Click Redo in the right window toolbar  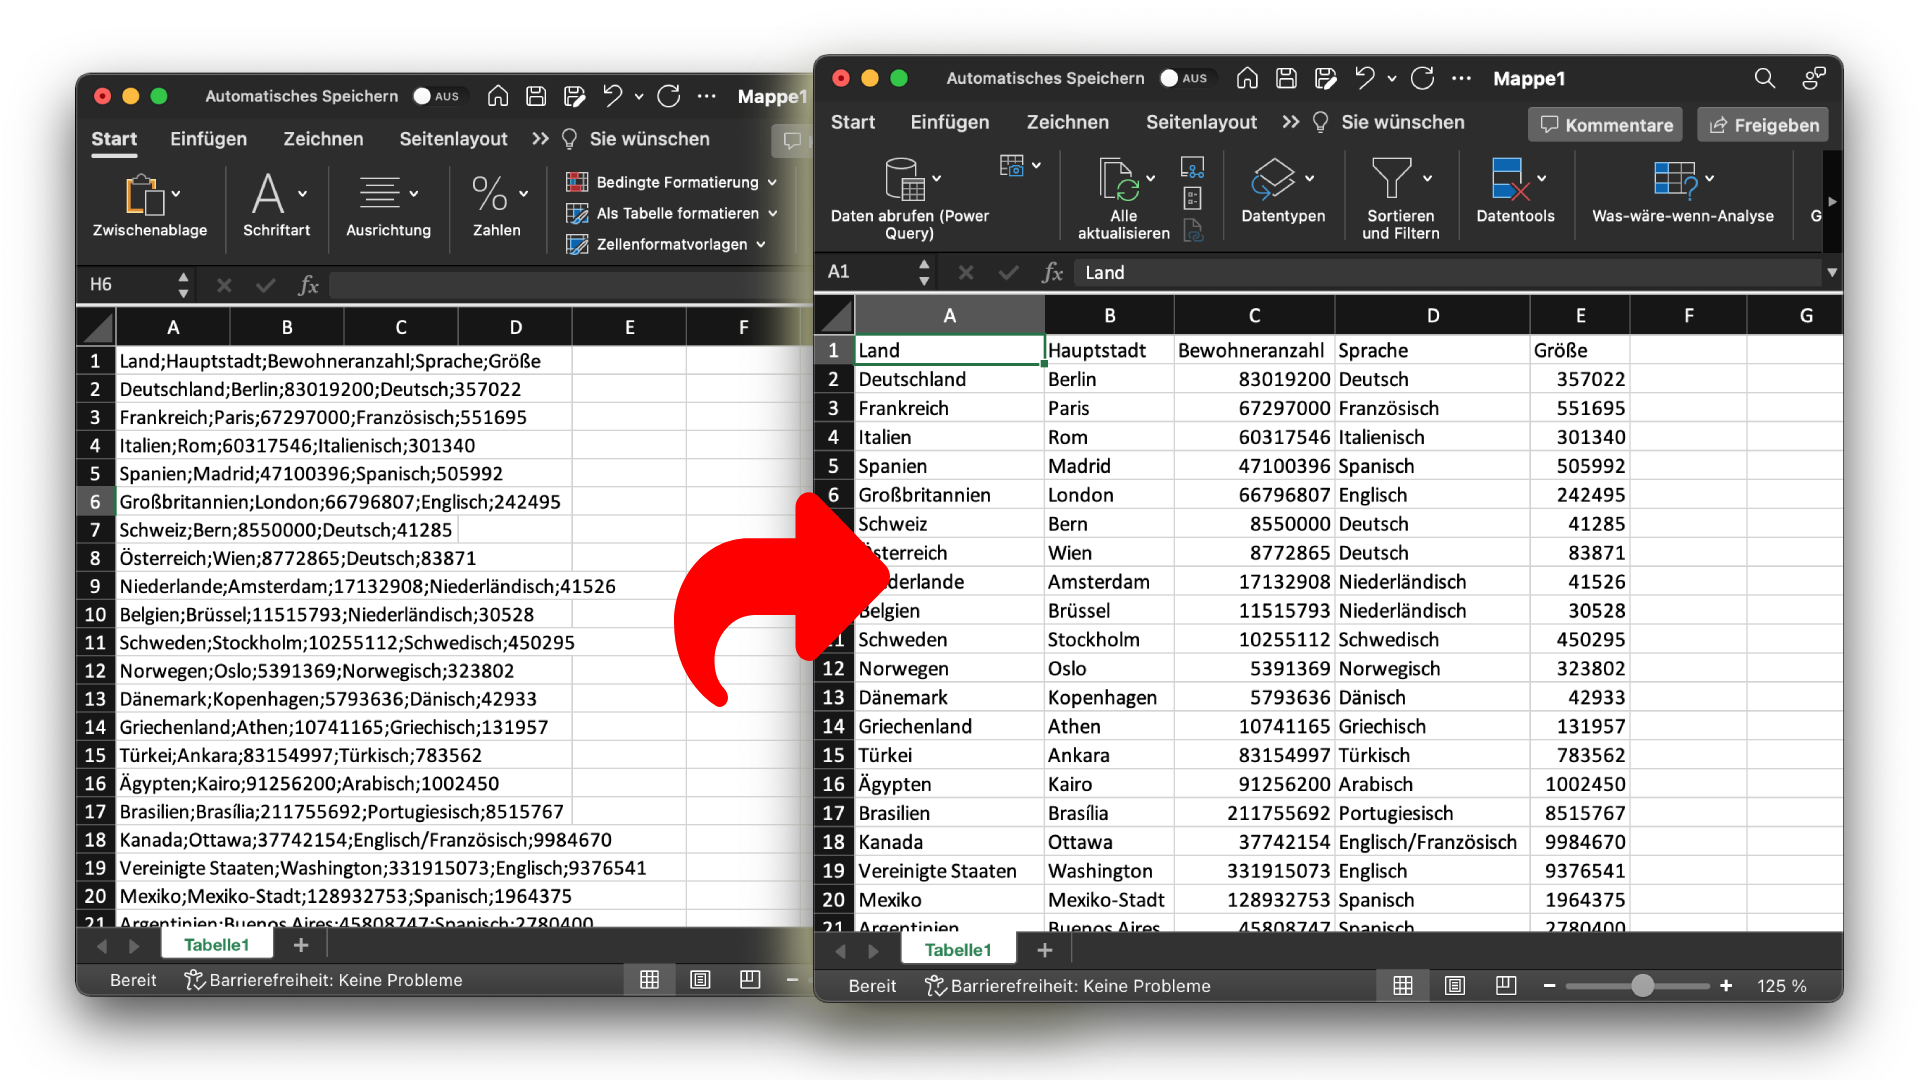coord(1423,78)
